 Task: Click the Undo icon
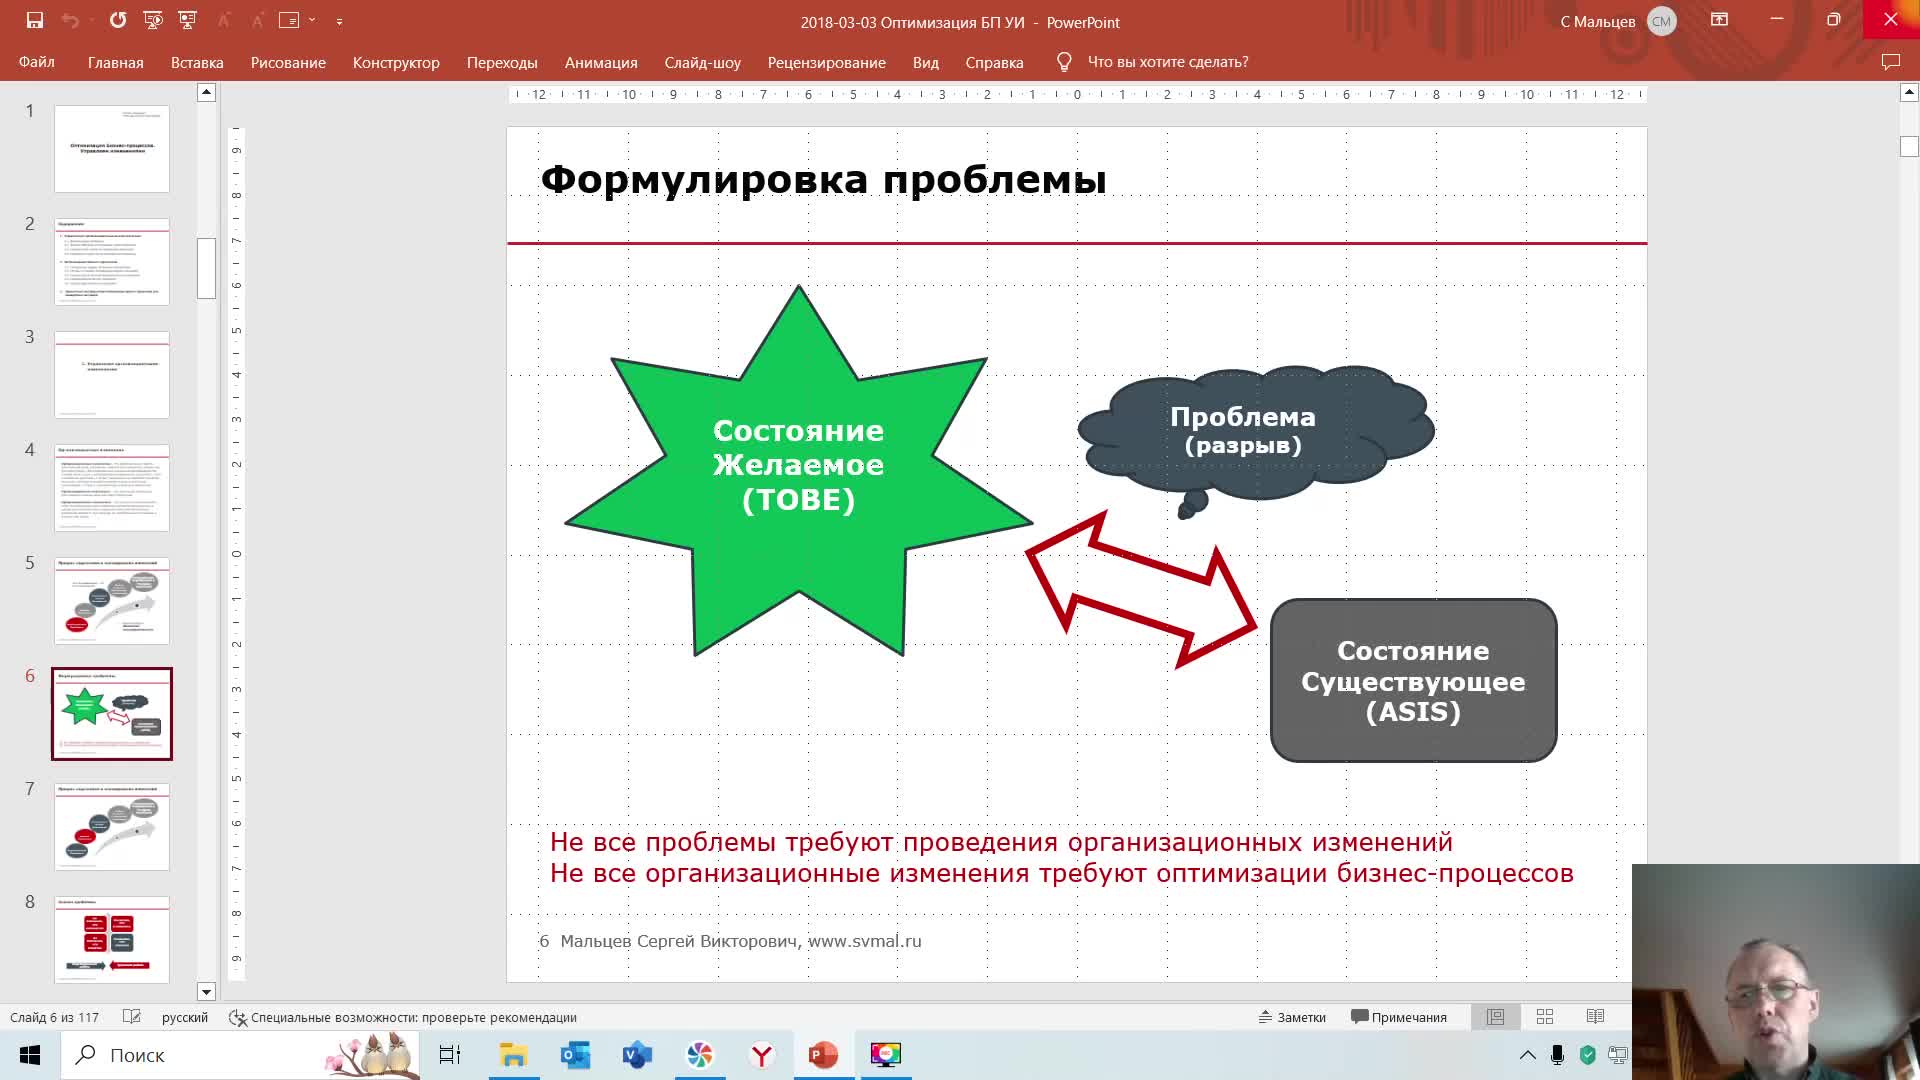point(67,20)
